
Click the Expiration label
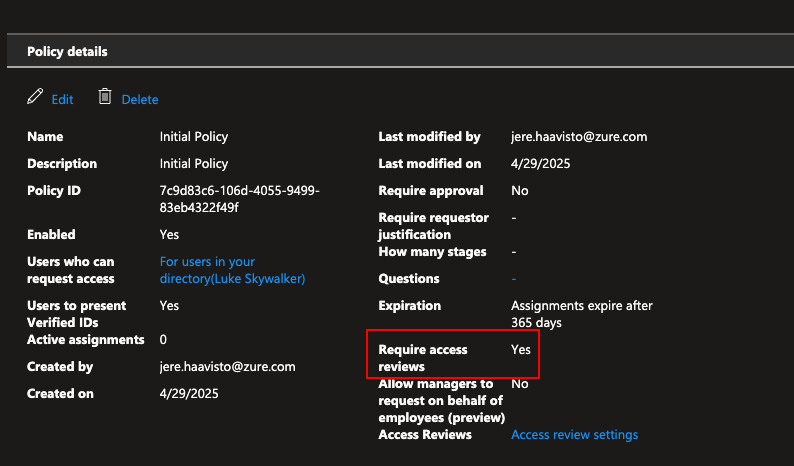[409, 305]
